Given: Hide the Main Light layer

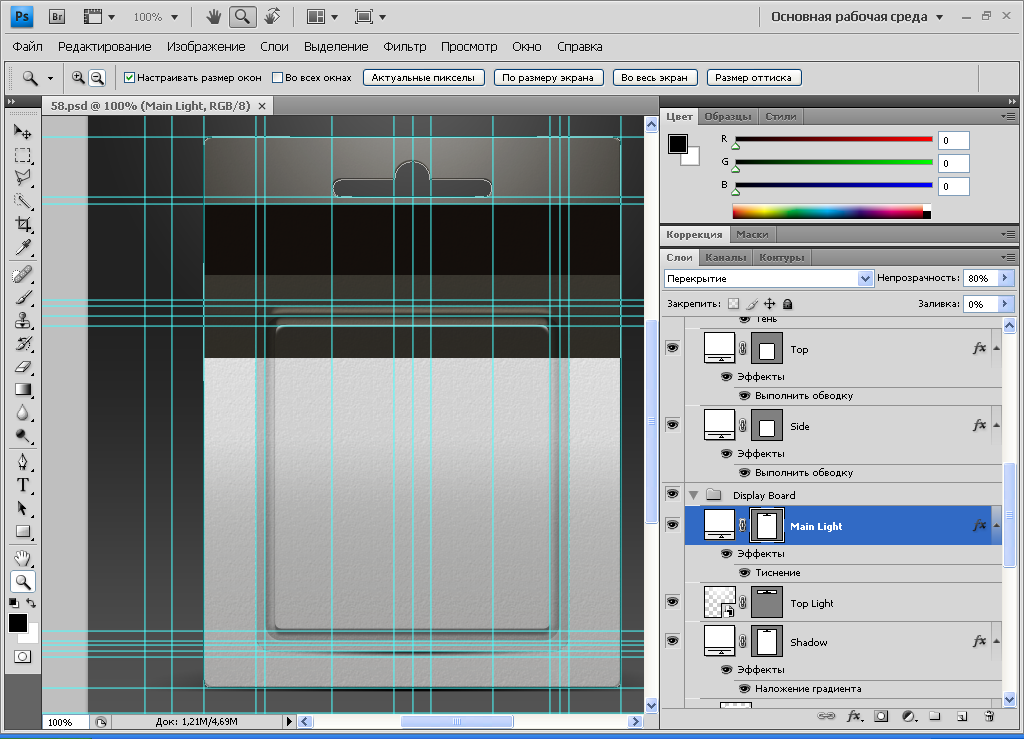Looking at the screenshot, I should [x=673, y=525].
